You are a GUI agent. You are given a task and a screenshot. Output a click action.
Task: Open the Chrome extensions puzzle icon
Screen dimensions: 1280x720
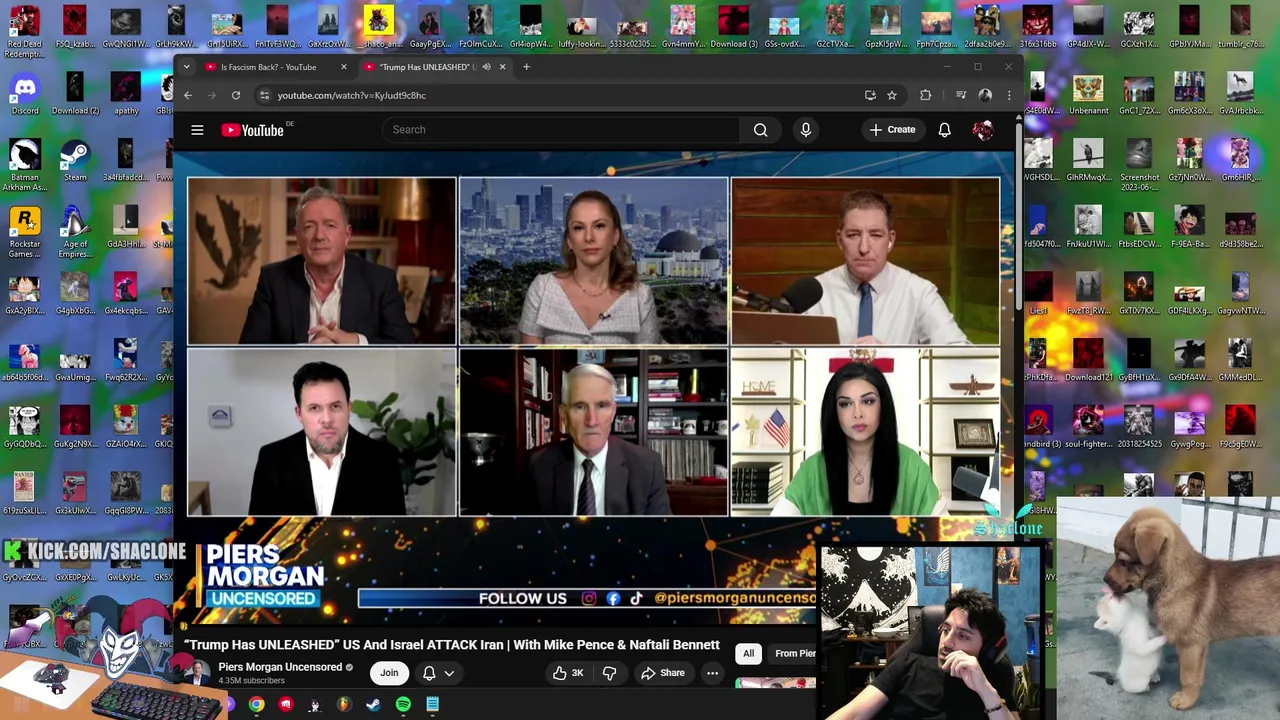click(x=925, y=95)
